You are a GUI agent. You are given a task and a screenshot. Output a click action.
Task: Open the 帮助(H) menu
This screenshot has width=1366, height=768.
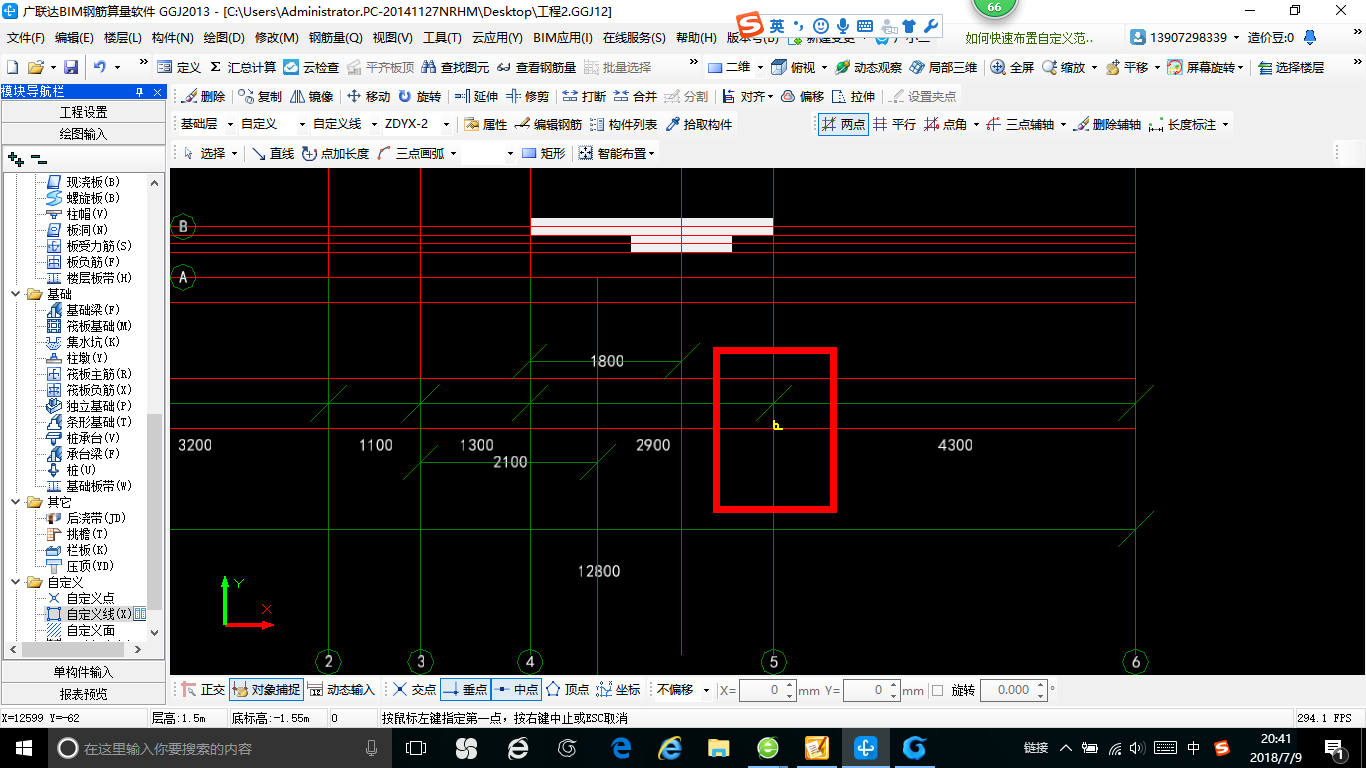click(x=696, y=38)
